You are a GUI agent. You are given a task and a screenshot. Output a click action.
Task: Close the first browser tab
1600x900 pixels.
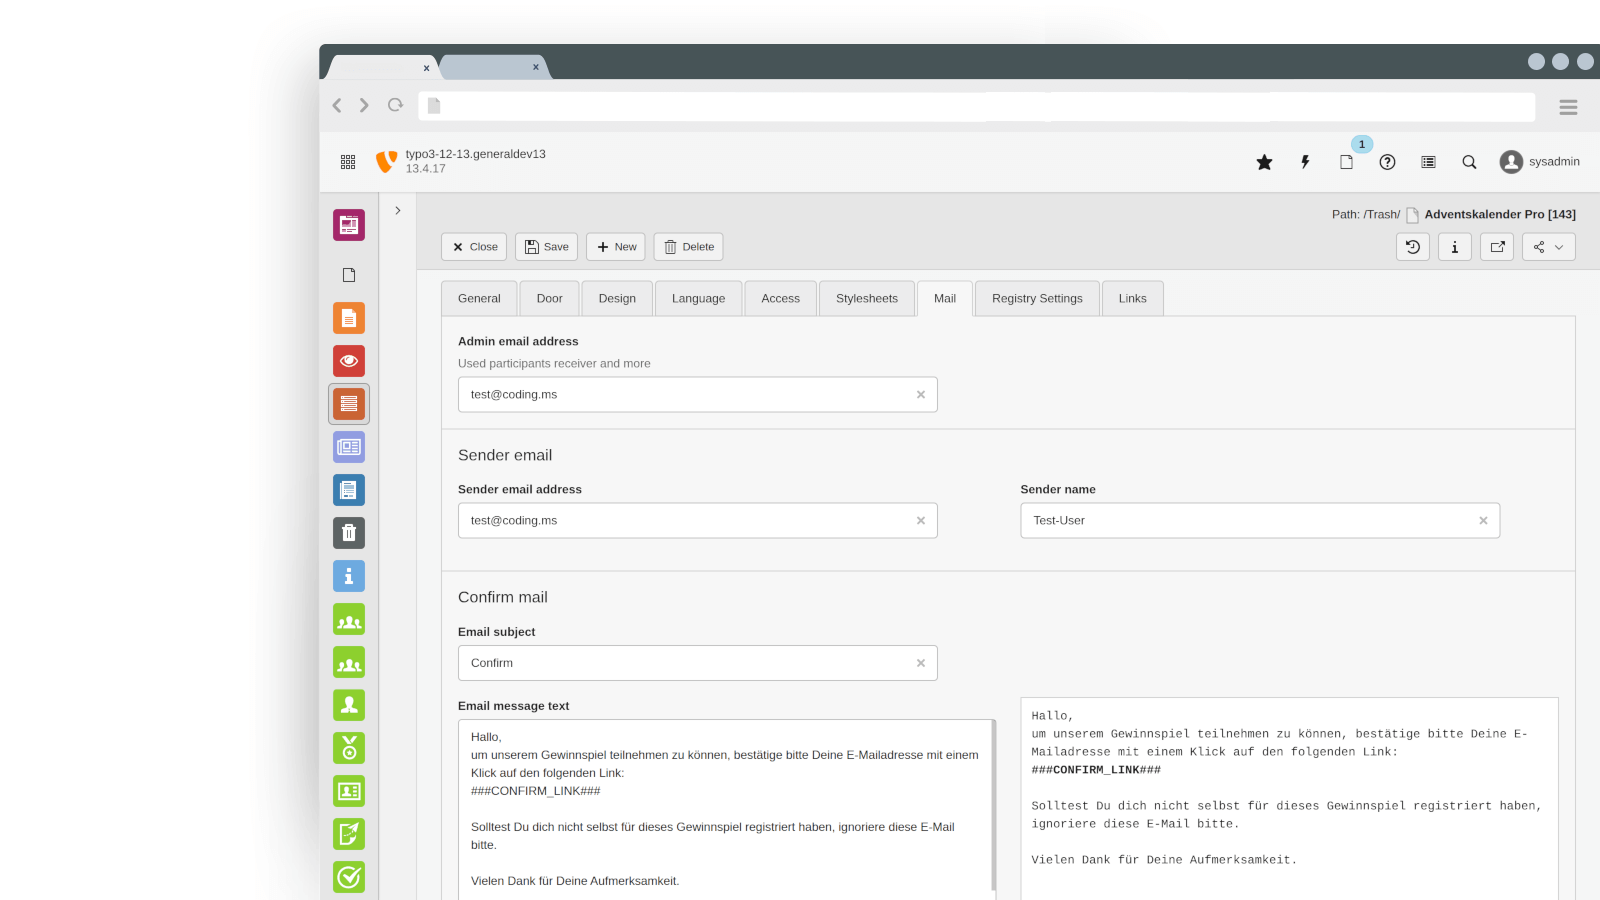[x=426, y=68]
